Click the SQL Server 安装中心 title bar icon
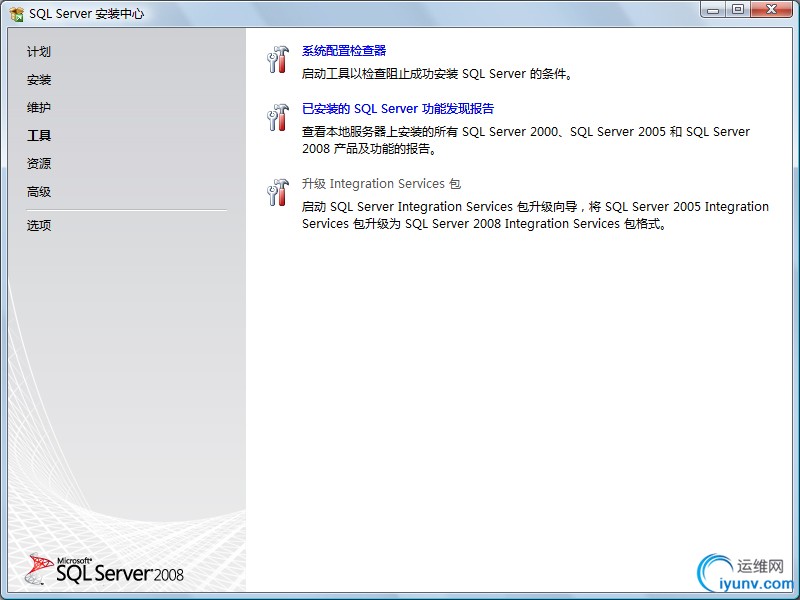Screen dimensions: 800x600 click(x=17, y=14)
